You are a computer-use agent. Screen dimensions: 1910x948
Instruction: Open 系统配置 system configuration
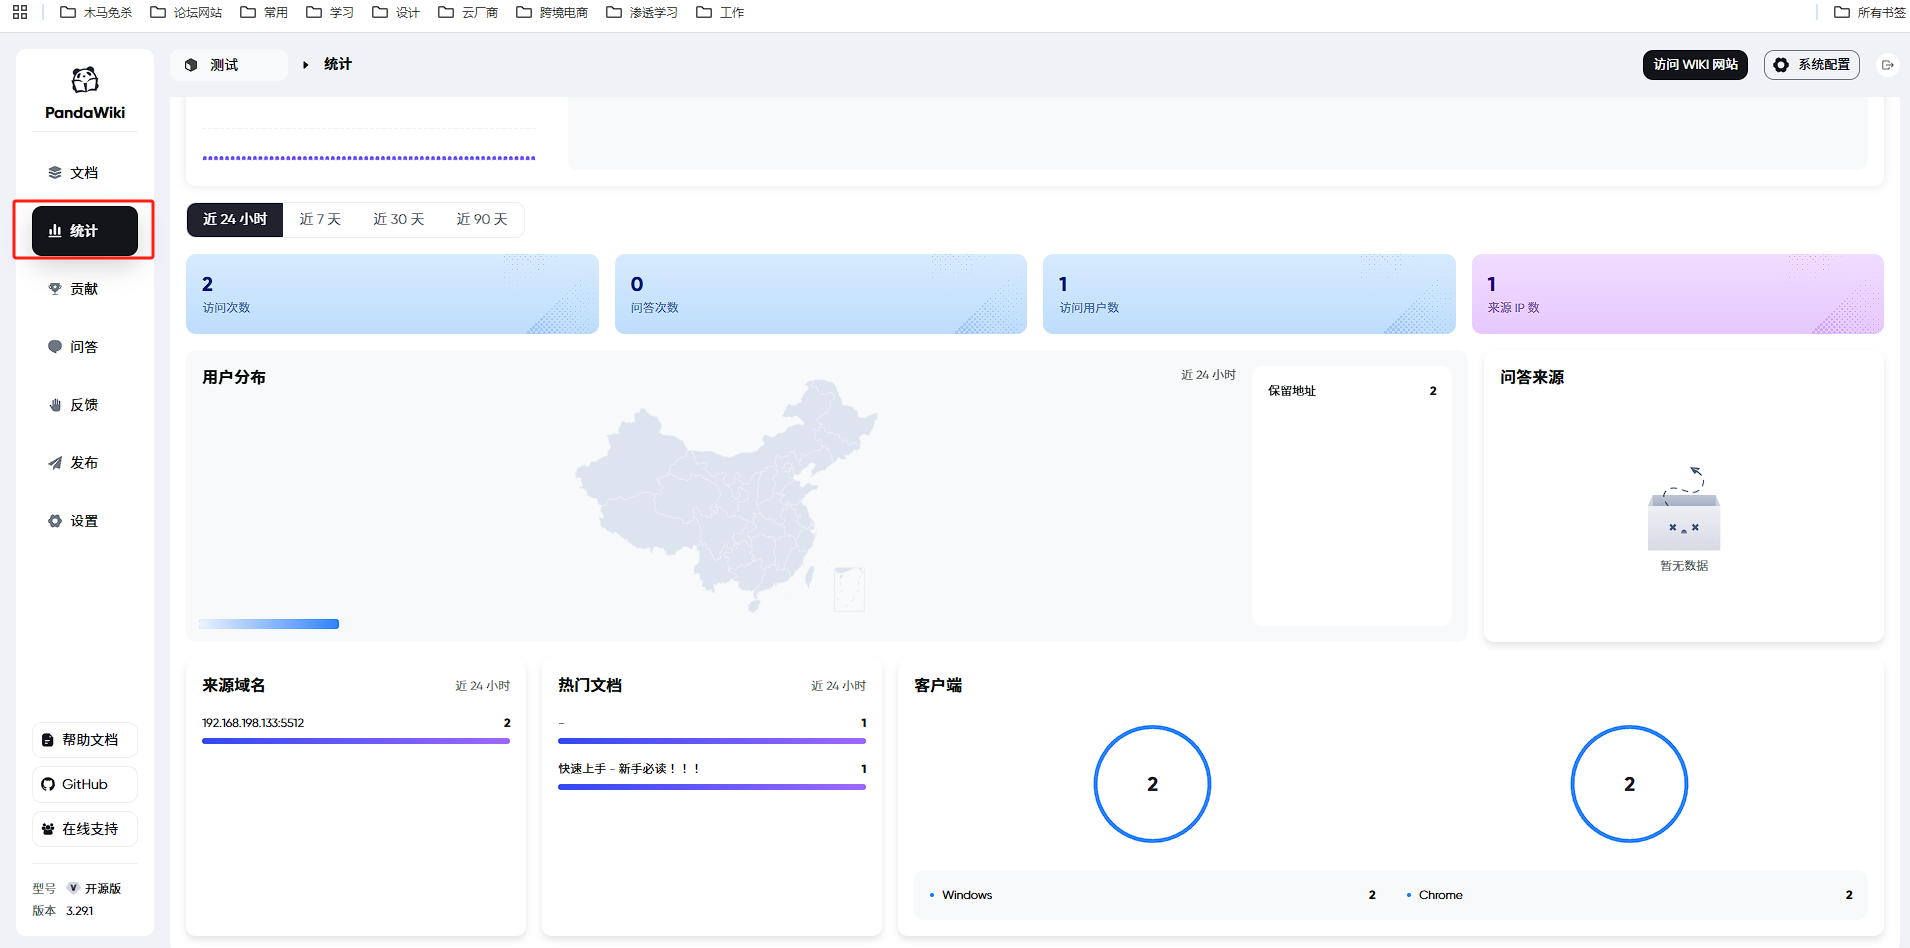(x=1811, y=65)
